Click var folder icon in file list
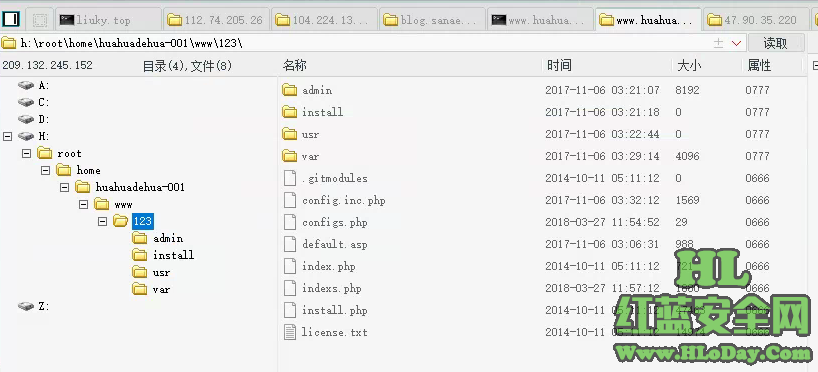818x372 pixels. click(290, 156)
